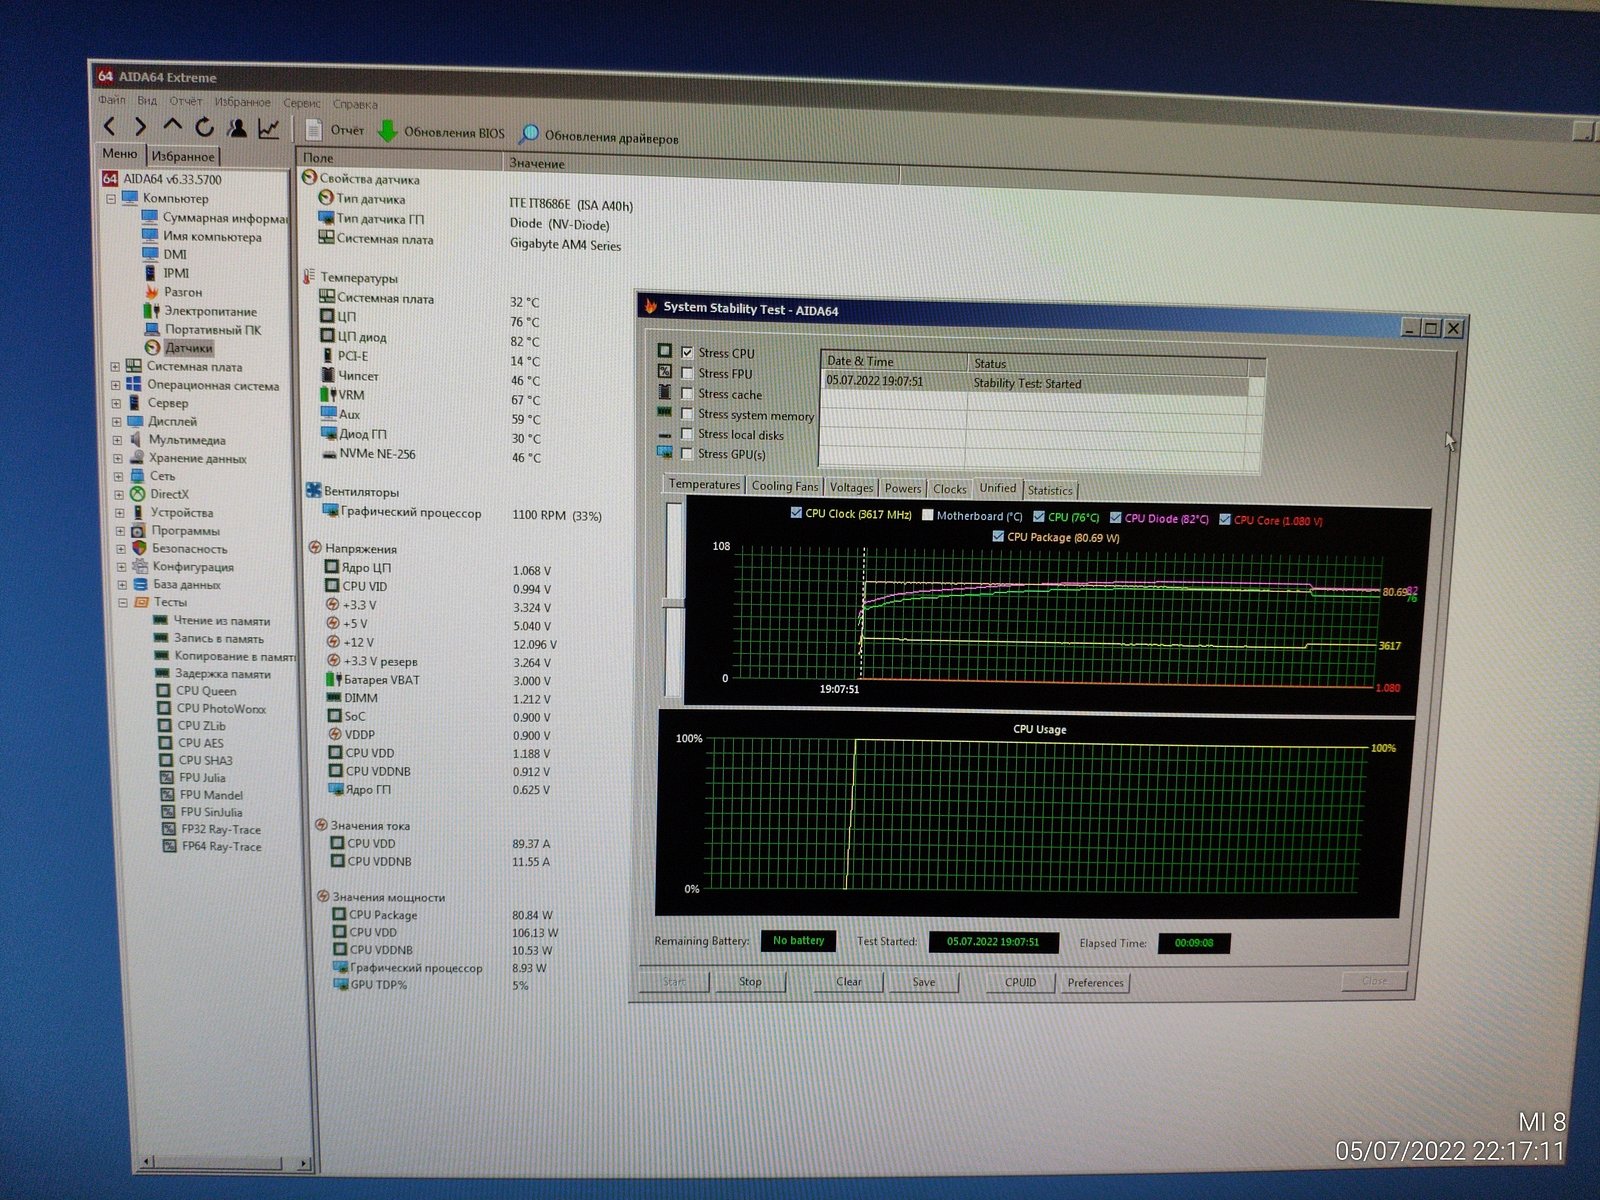Click the Back navigation arrow in the toolbar
The width and height of the screenshot is (1600, 1200).
[110, 126]
